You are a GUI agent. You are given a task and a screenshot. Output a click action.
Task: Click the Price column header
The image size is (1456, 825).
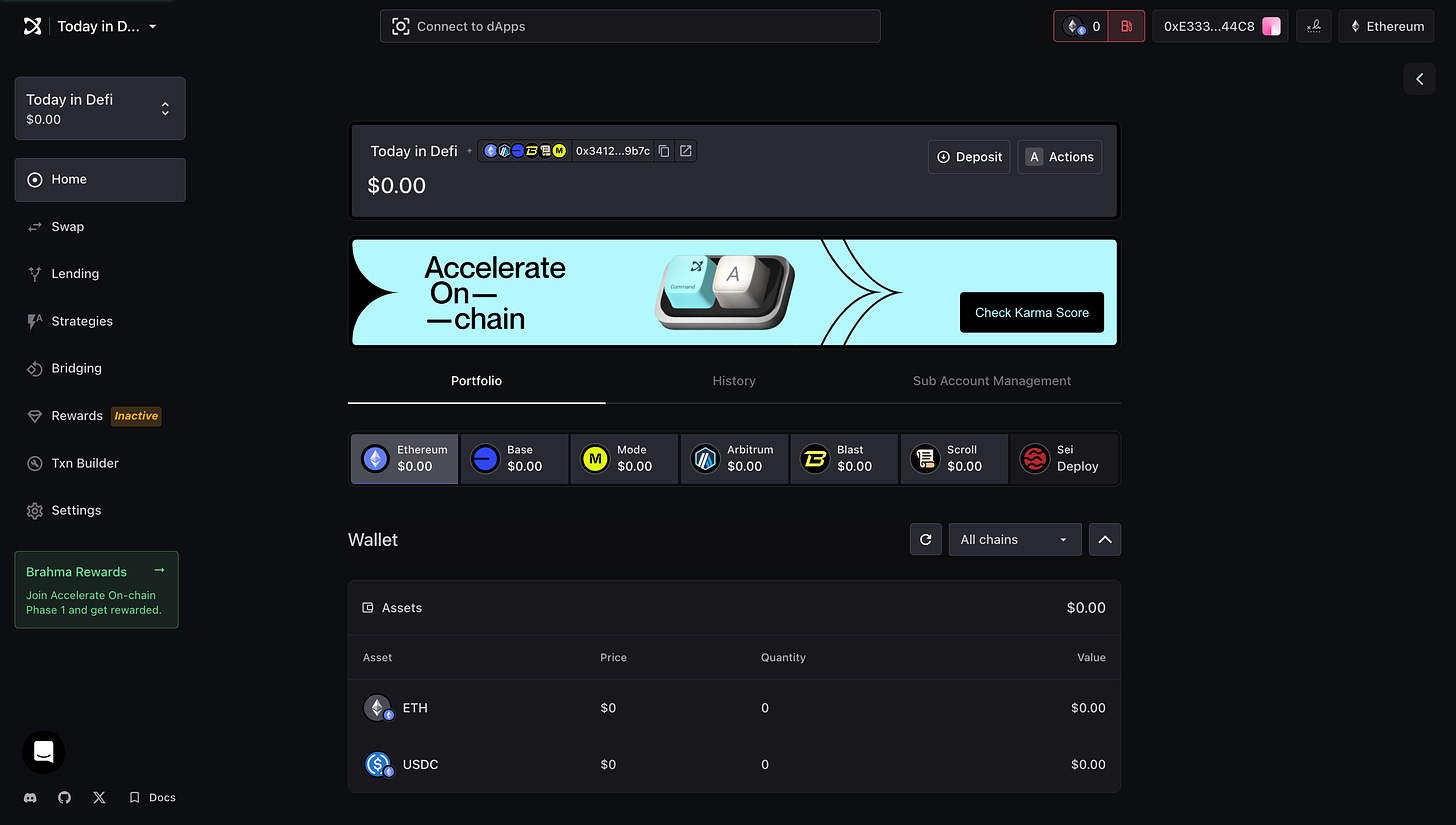pyautogui.click(x=613, y=657)
